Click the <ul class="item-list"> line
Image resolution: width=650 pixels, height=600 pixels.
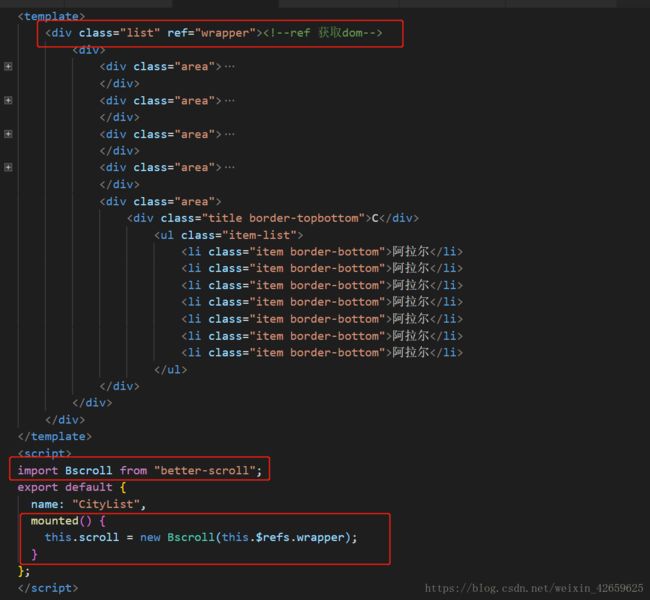click(228, 235)
